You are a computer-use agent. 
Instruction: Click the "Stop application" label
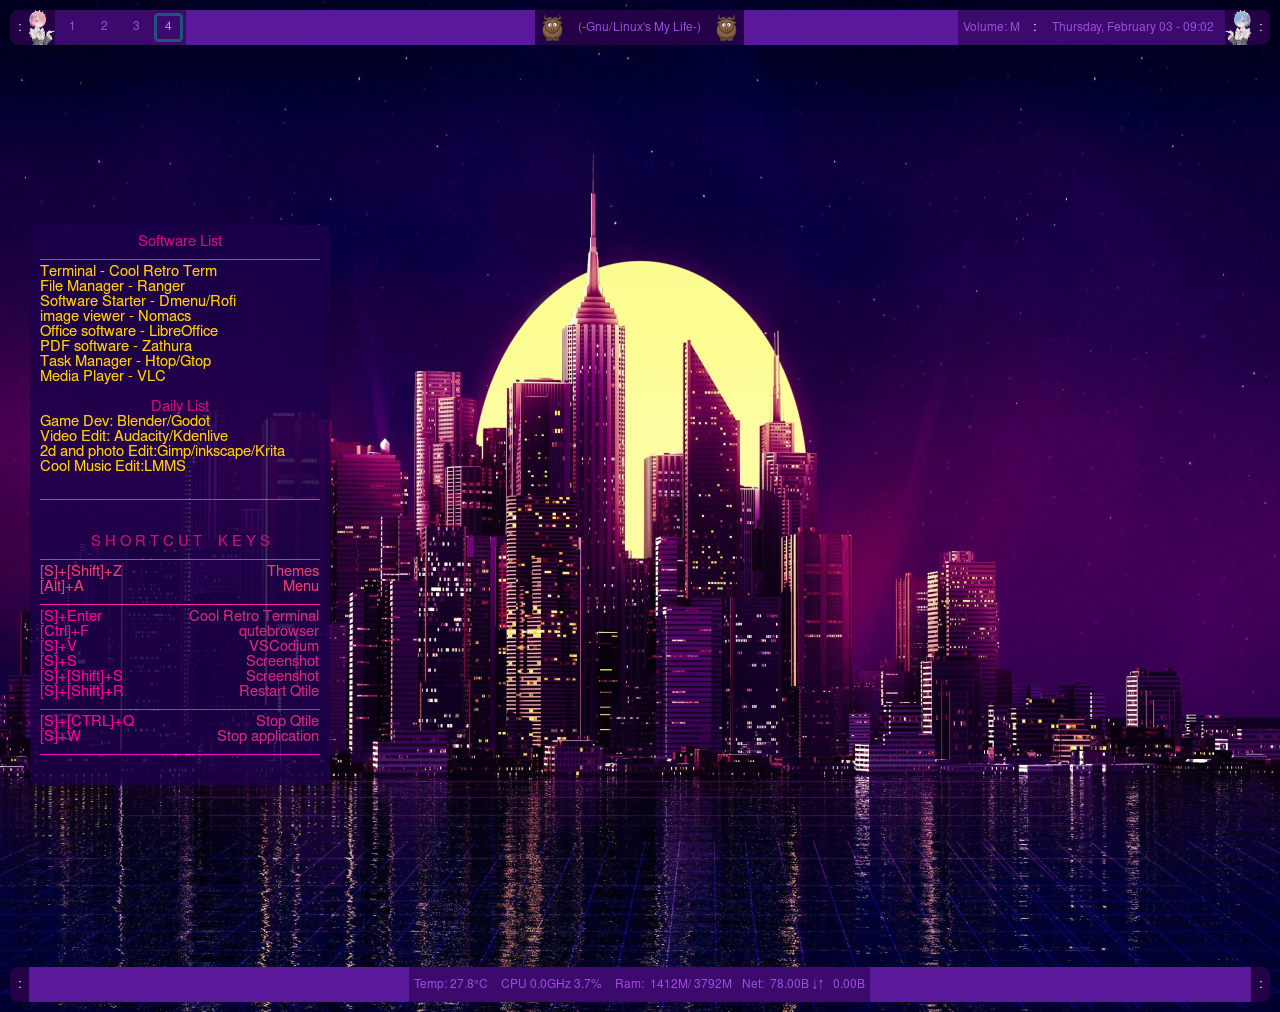pos(268,736)
